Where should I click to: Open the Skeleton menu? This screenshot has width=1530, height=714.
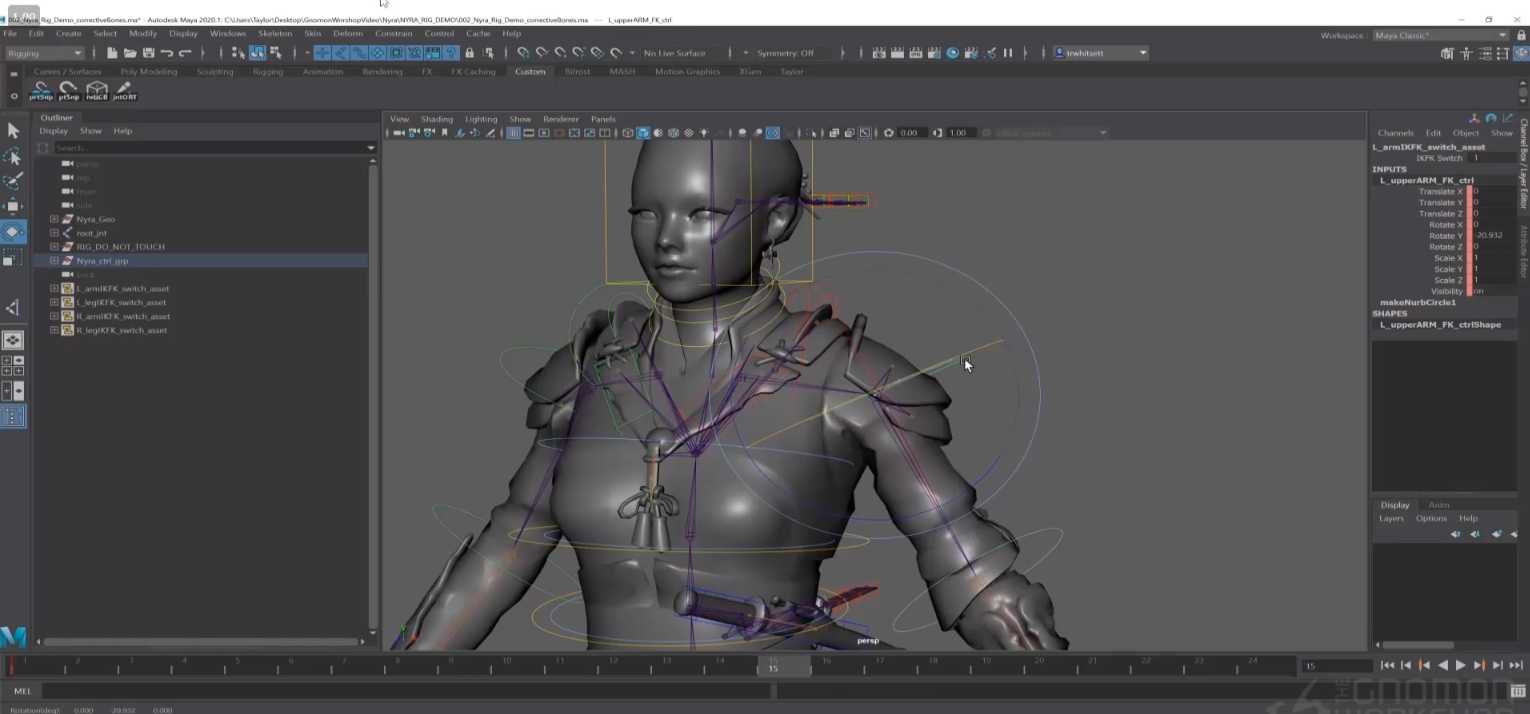click(x=275, y=33)
